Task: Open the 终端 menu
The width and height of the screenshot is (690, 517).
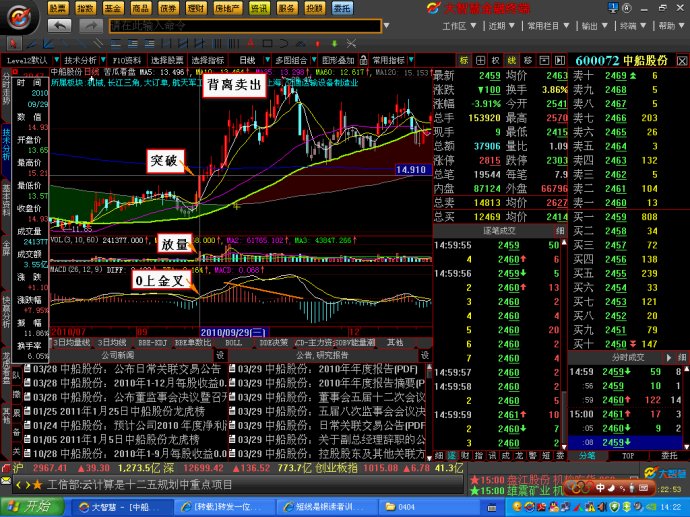Action: (x=632, y=26)
